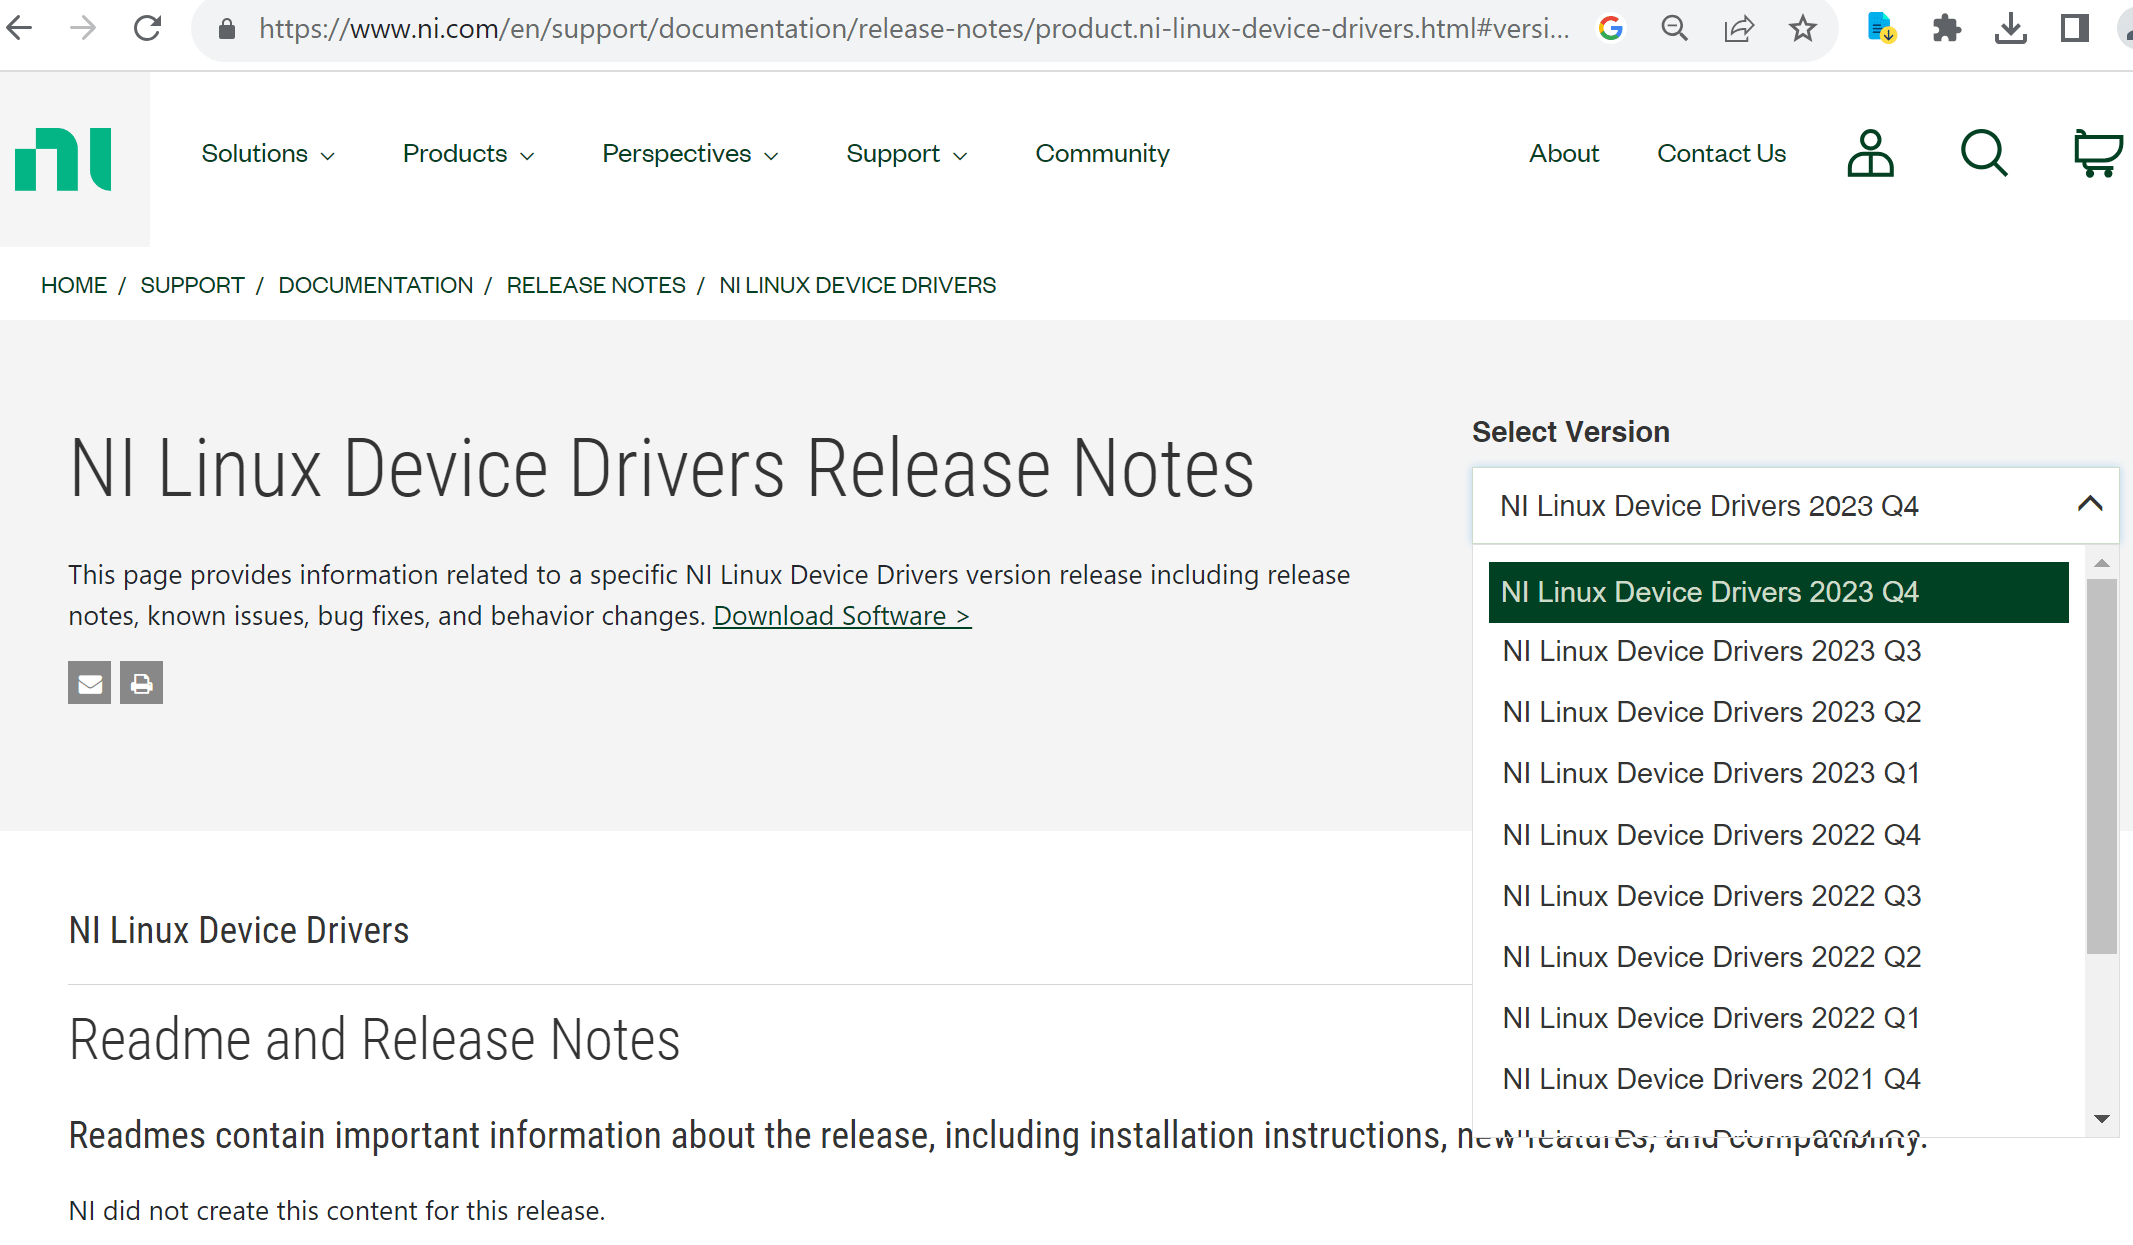This screenshot has height=1245, width=2133.
Task: Go to SUPPORT breadcrumb
Action: pos(192,285)
